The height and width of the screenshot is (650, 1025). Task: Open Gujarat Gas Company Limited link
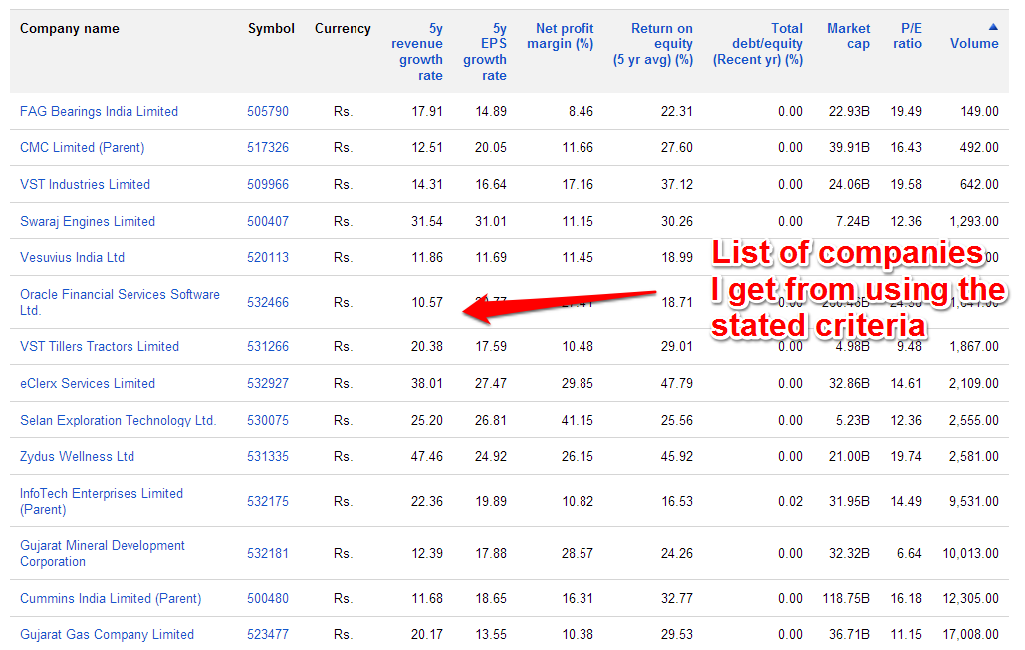coord(107,634)
